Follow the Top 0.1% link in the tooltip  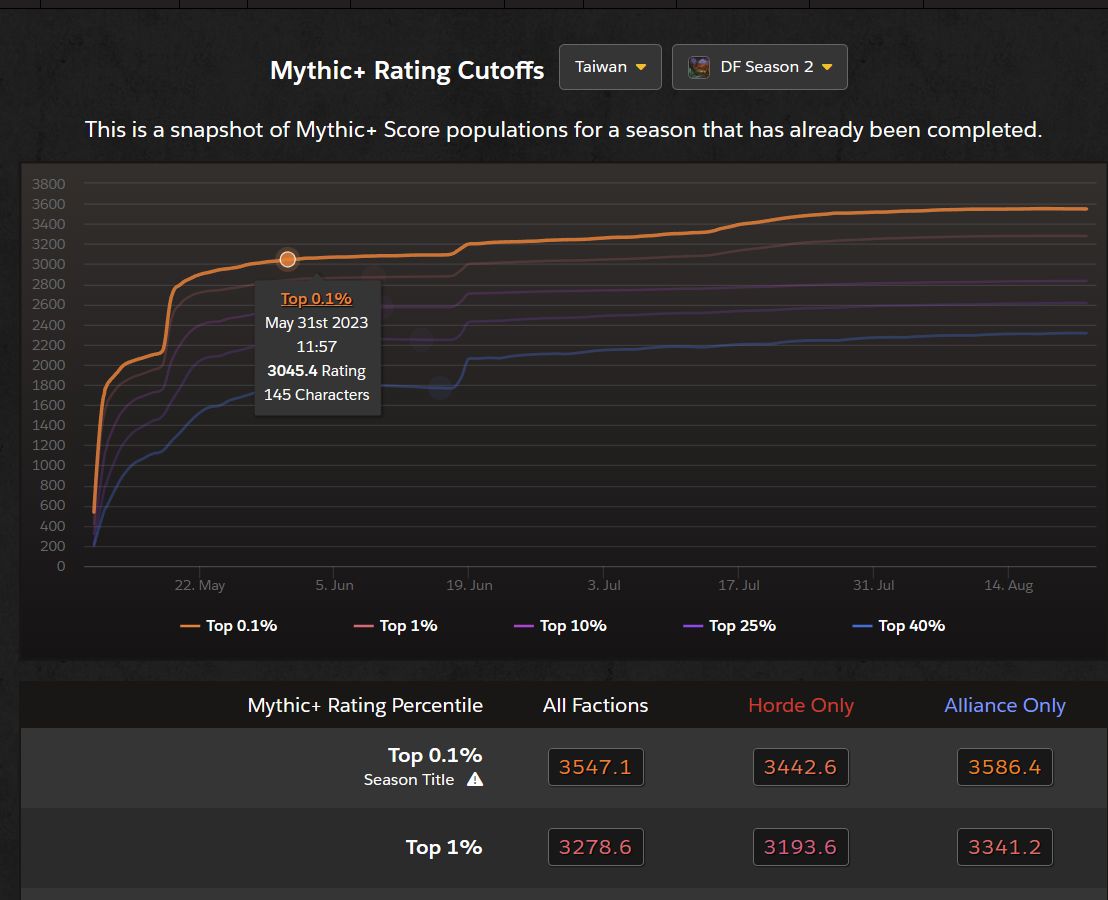[x=316, y=299]
